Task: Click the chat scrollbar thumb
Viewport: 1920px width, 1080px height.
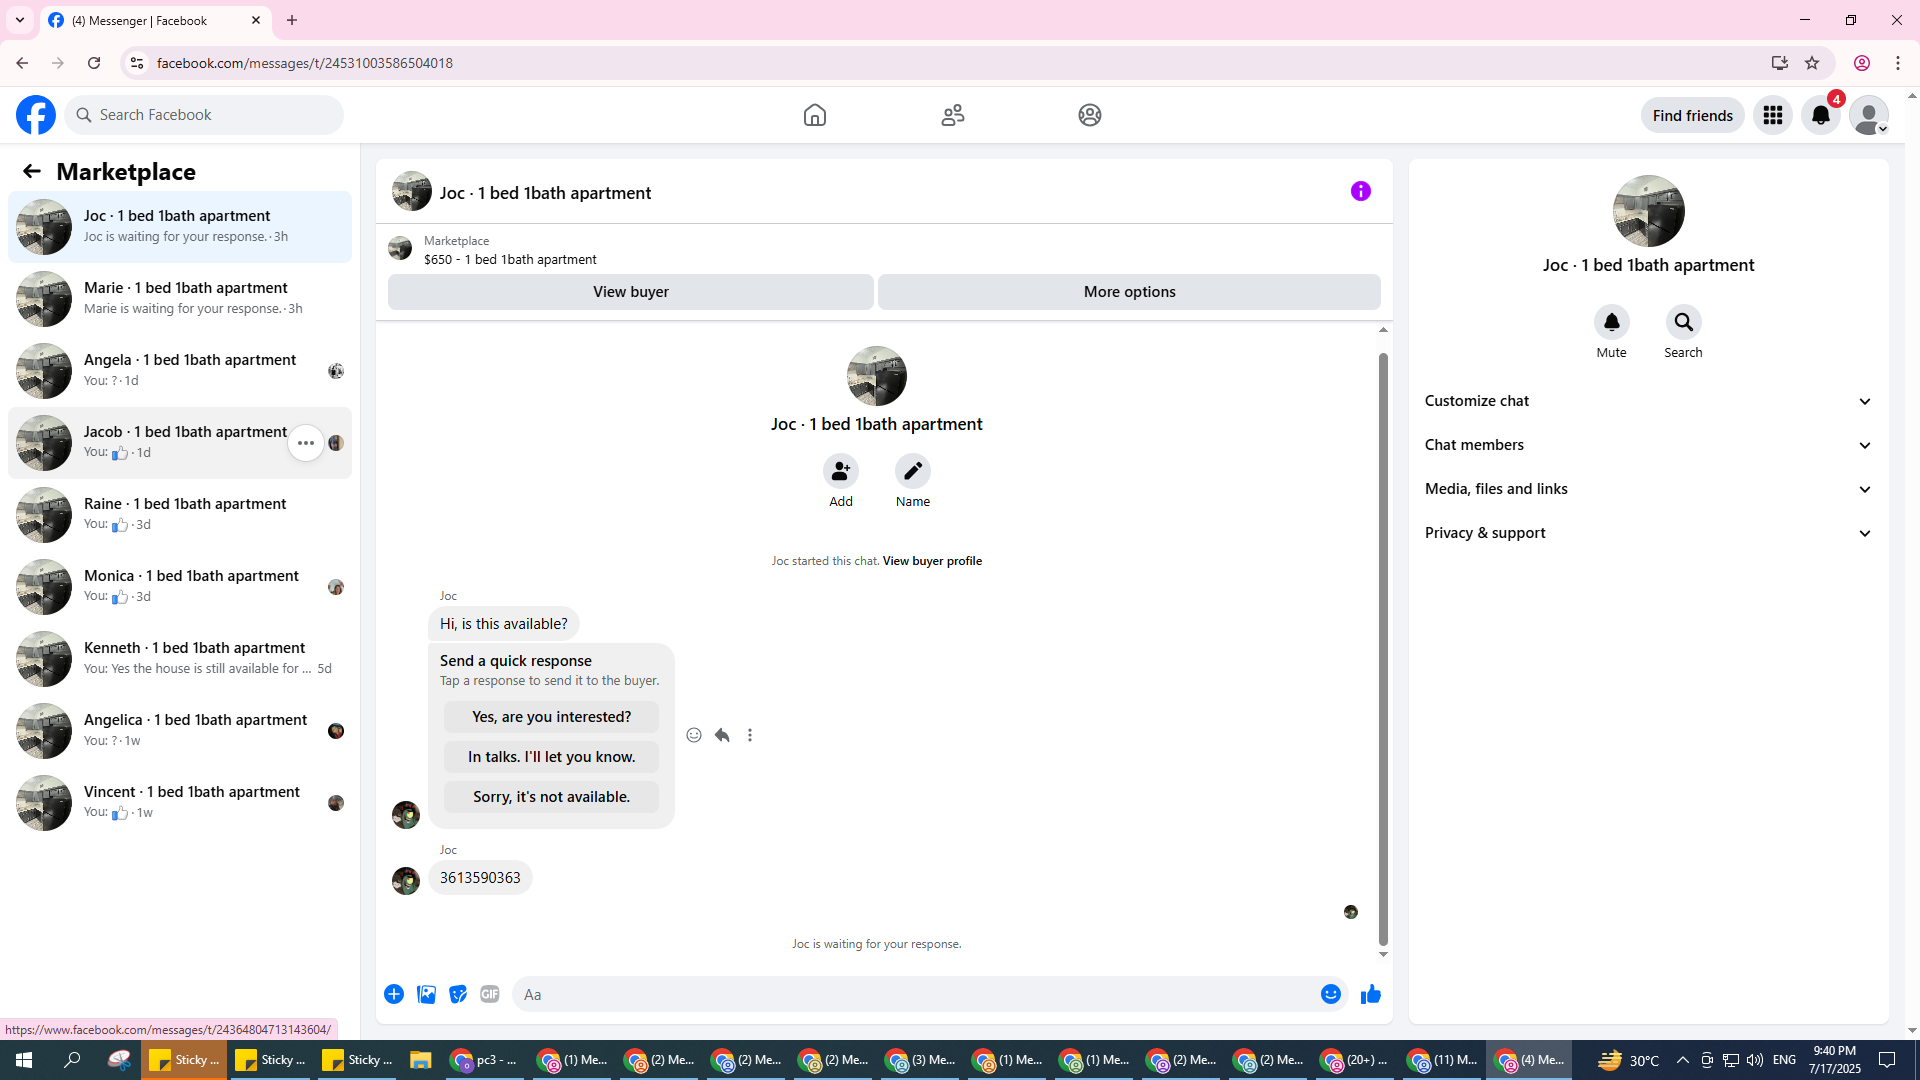Action: tap(1384, 648)
